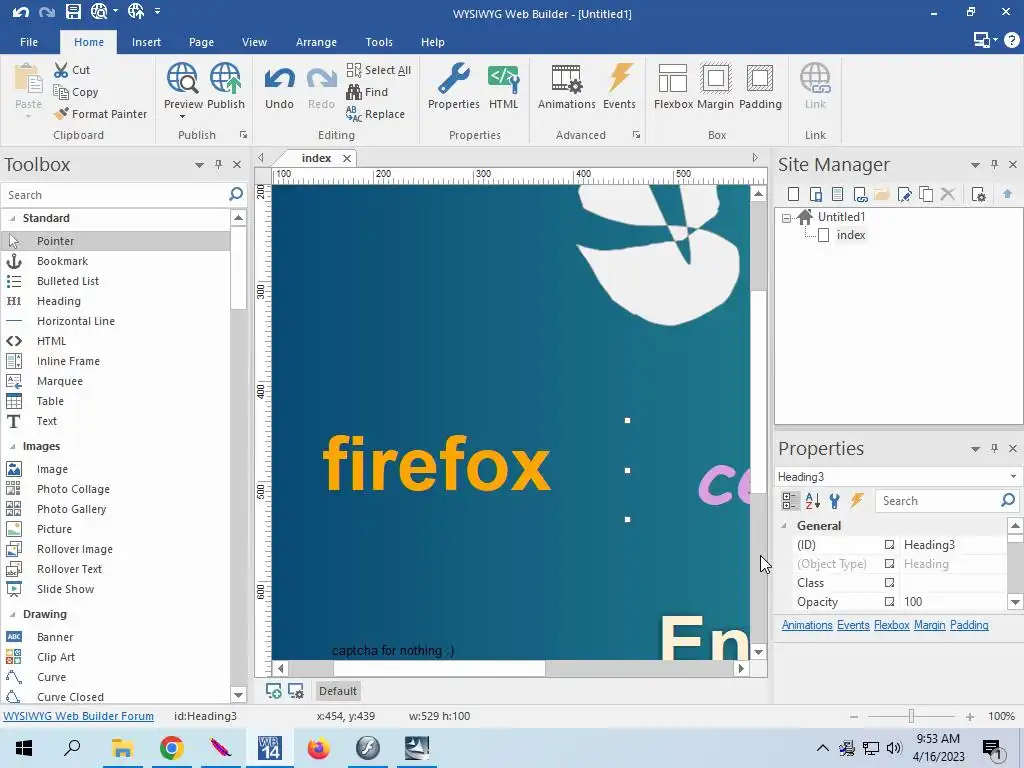Add a new page in Site Manager

click(793, 194)
